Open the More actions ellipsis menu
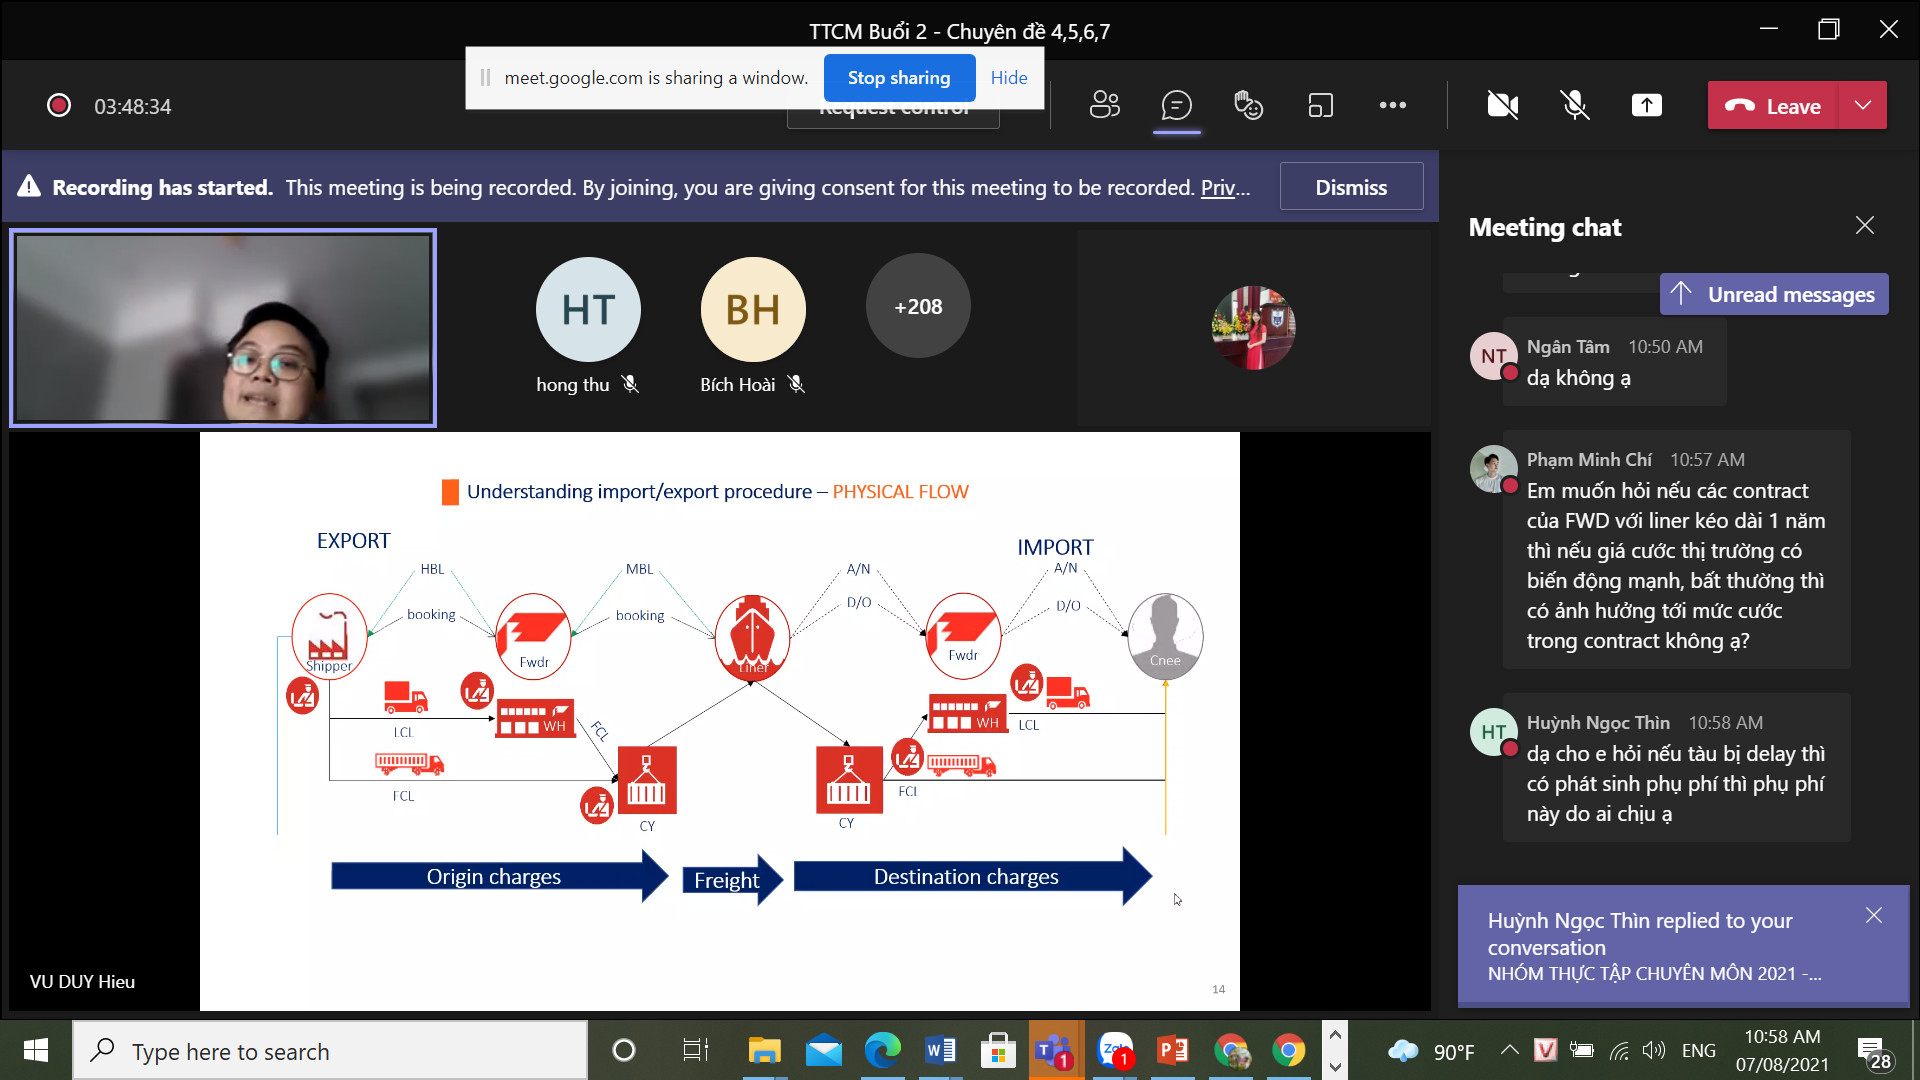 click(1392, 105)
